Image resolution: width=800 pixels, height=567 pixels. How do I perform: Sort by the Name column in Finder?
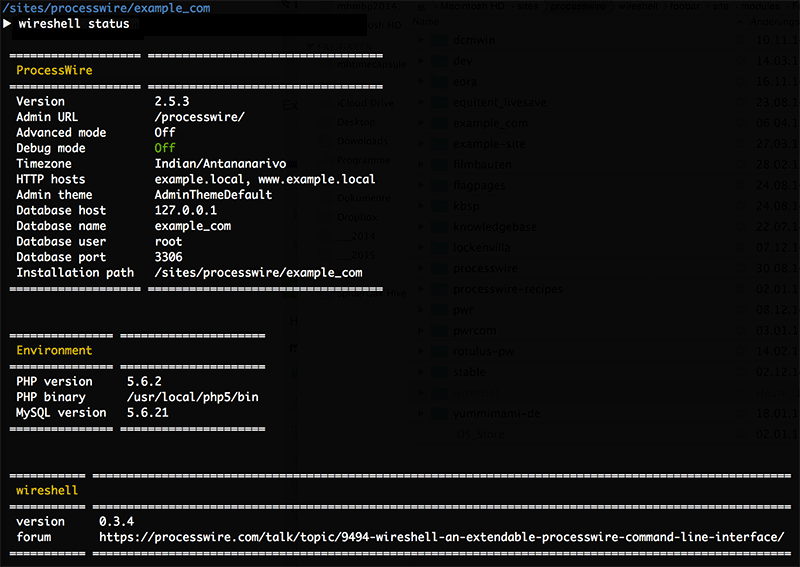[x=426, y=21]
